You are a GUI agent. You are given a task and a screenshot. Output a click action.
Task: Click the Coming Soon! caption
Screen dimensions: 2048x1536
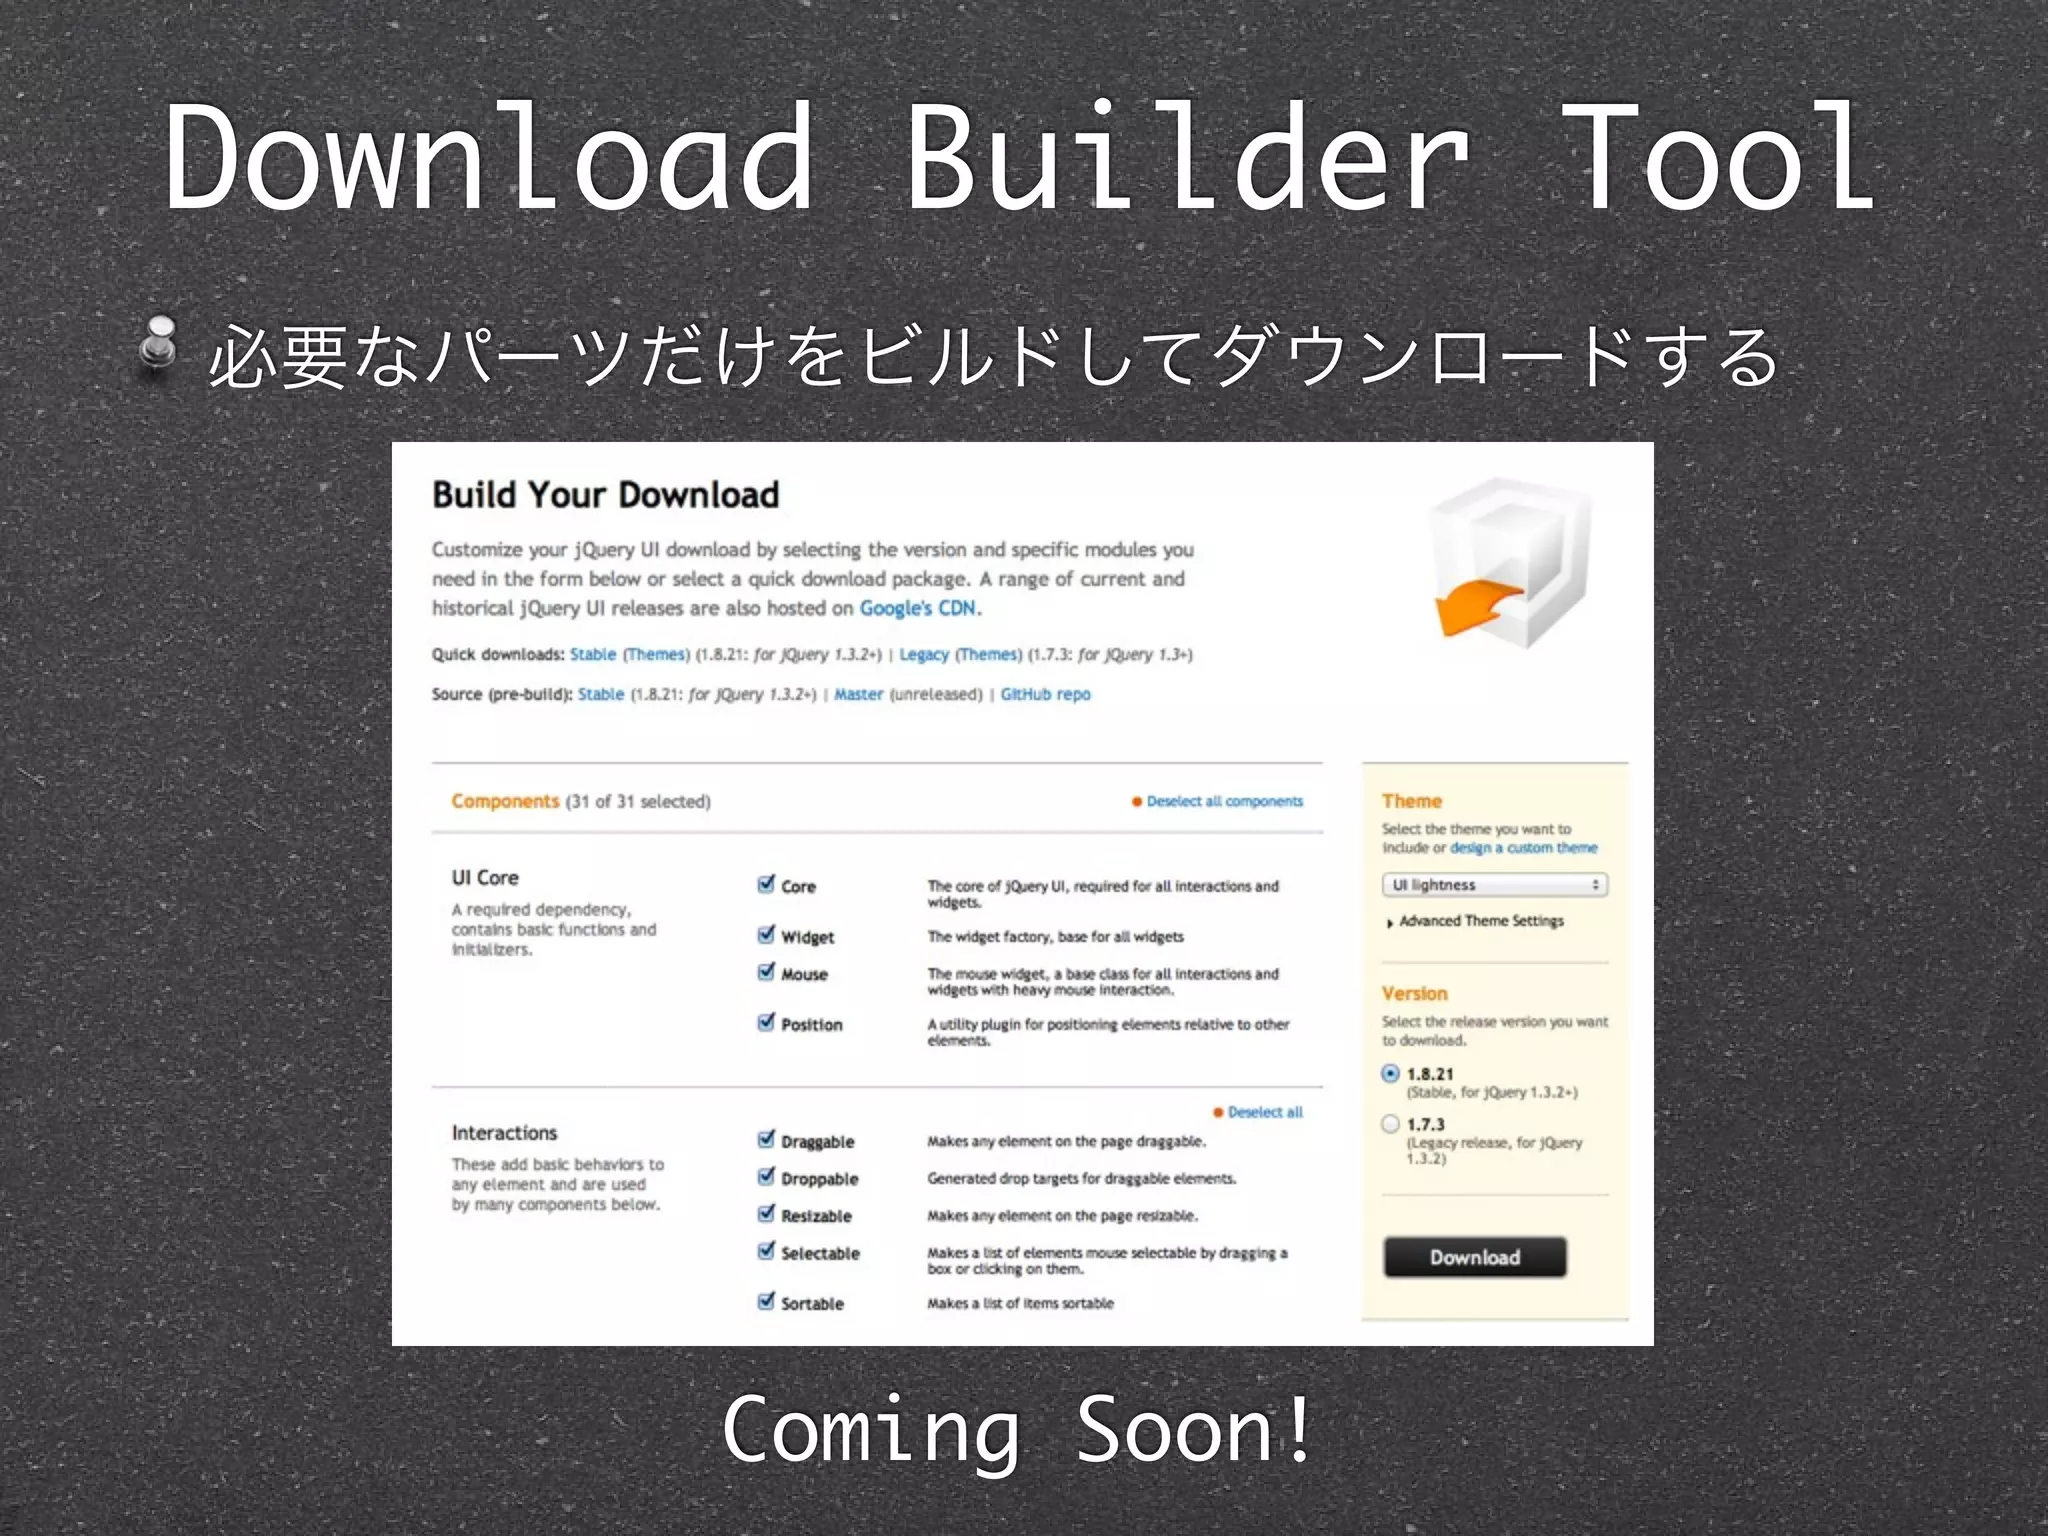point(1017,1431)
